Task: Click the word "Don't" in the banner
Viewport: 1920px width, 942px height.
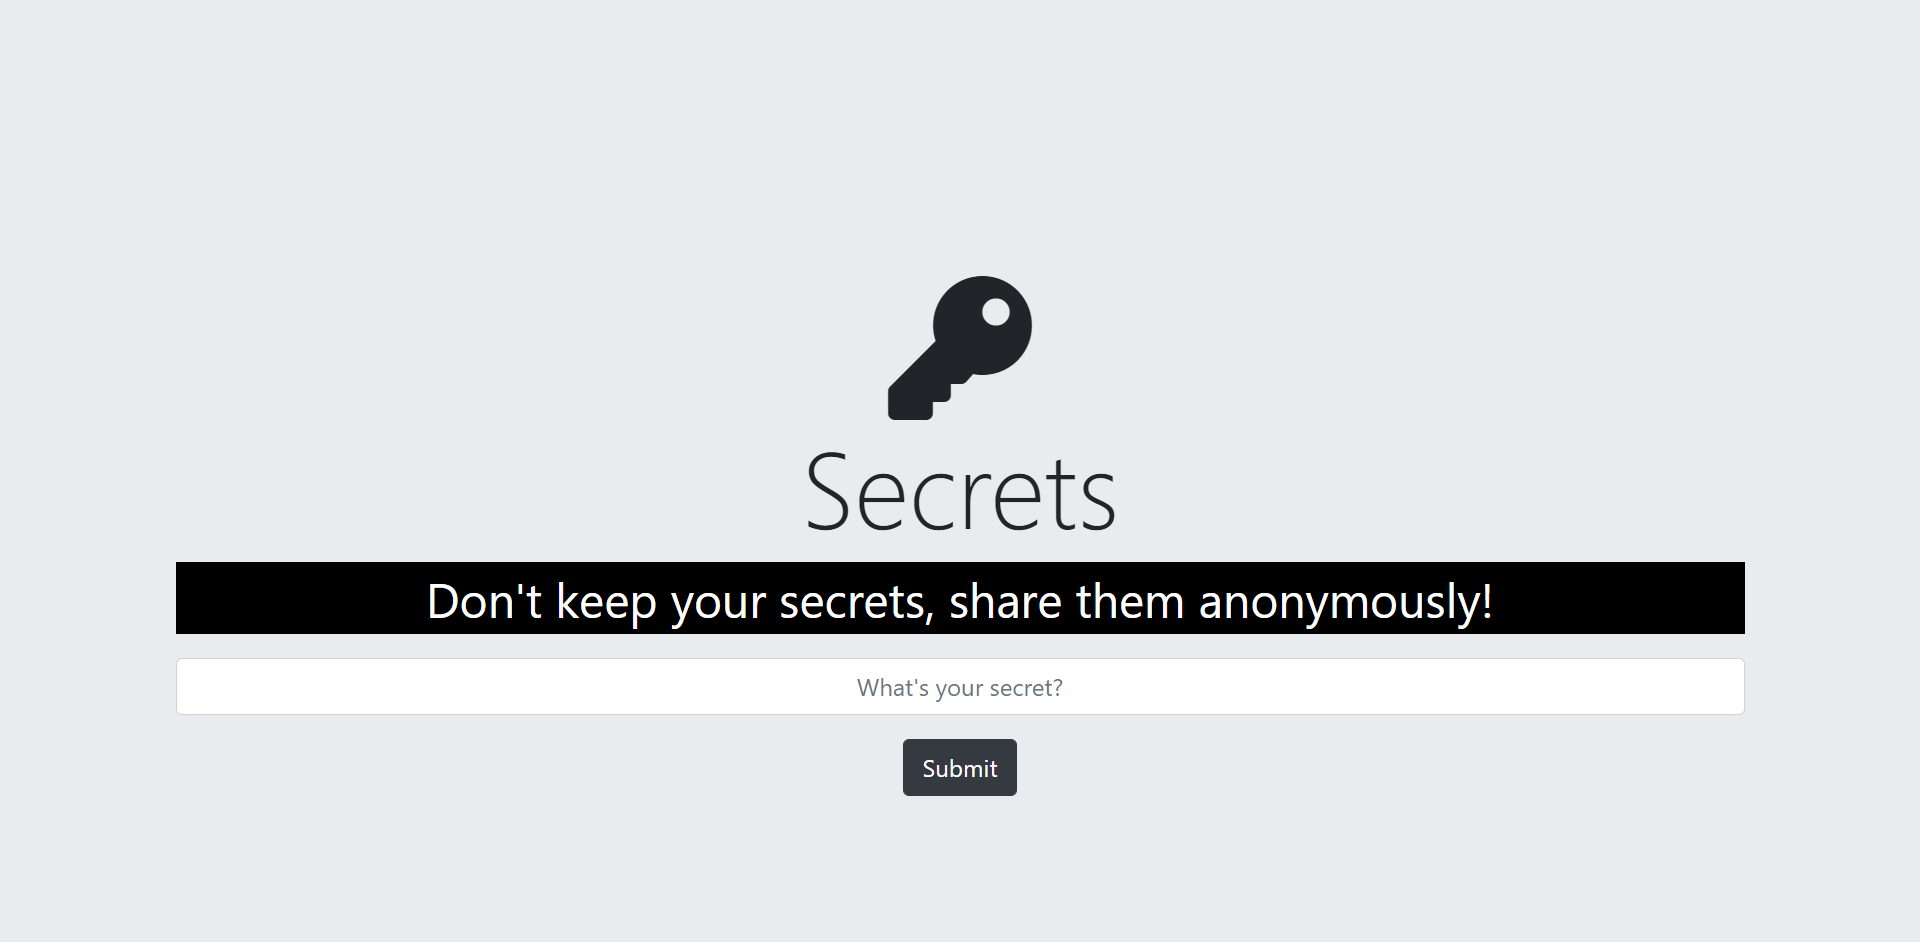Action: tap(484, 601)
